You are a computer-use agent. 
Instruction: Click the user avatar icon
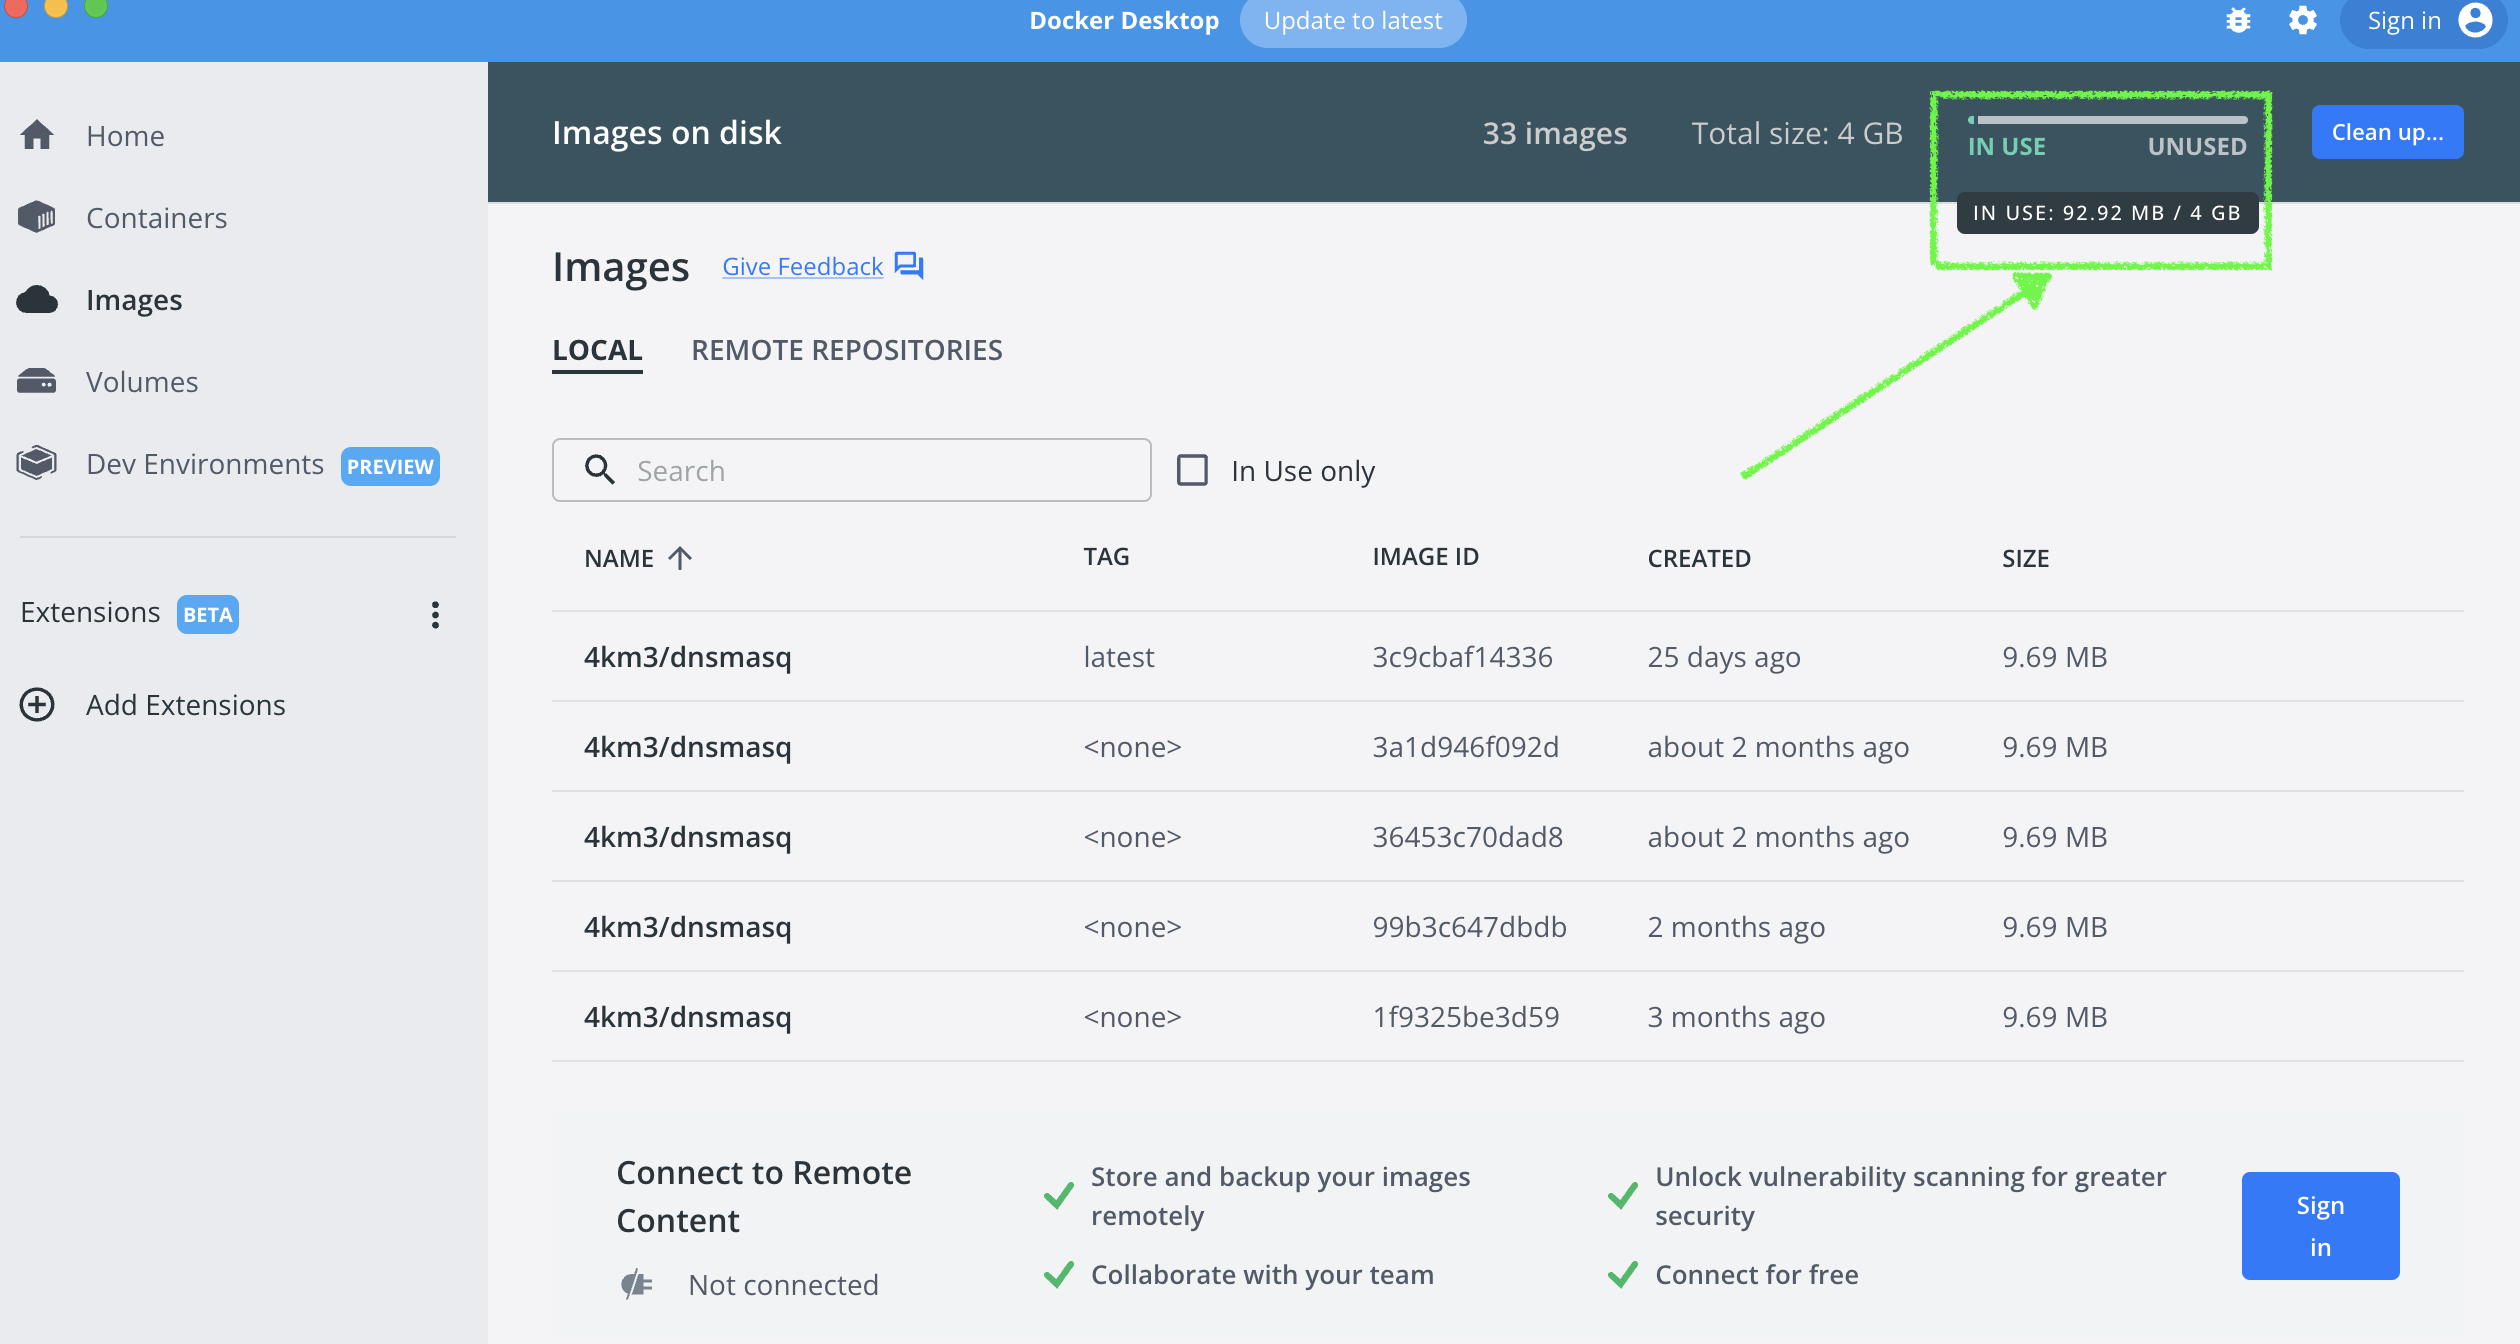coord(2475,21)
